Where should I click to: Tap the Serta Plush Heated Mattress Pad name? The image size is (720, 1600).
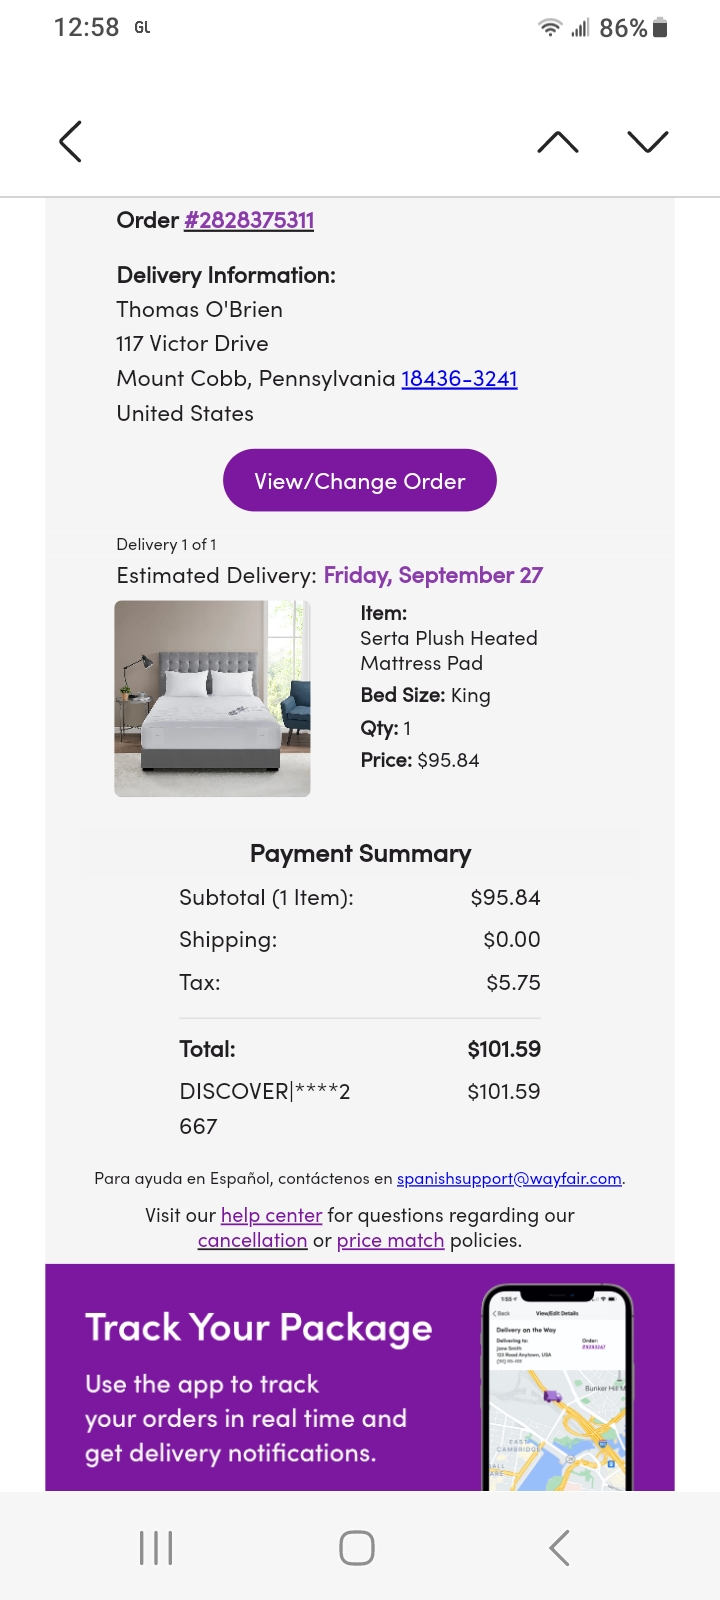[449, 650]
